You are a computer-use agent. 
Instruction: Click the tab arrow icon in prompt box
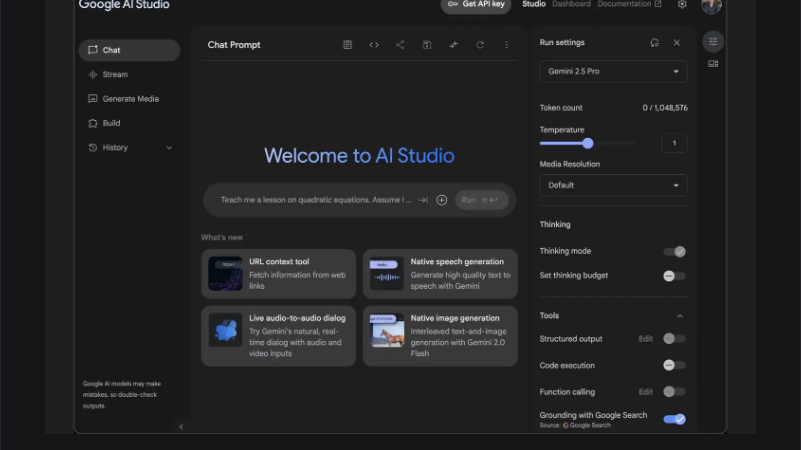click(x=423, y=200)
